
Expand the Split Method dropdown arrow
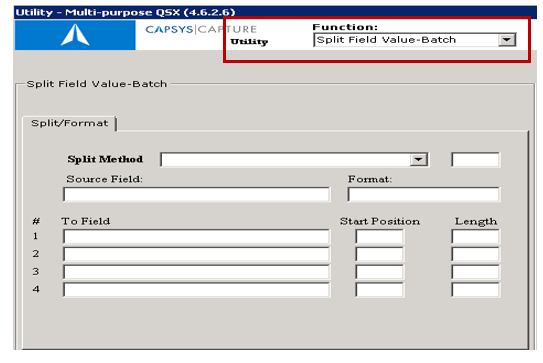(418, 160)
